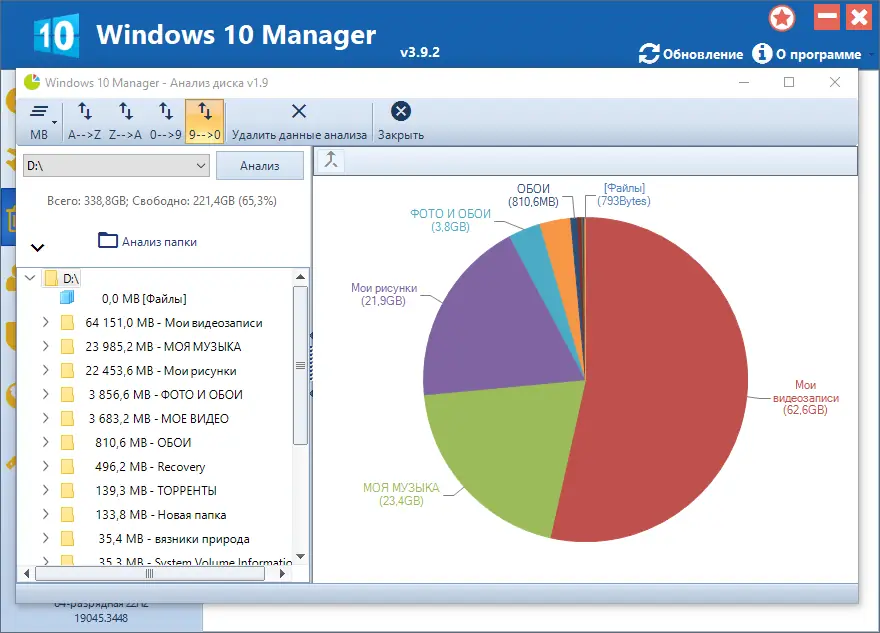Click disk total/free space summary text
Screen dimensions: 880x633
coord(162,201)
